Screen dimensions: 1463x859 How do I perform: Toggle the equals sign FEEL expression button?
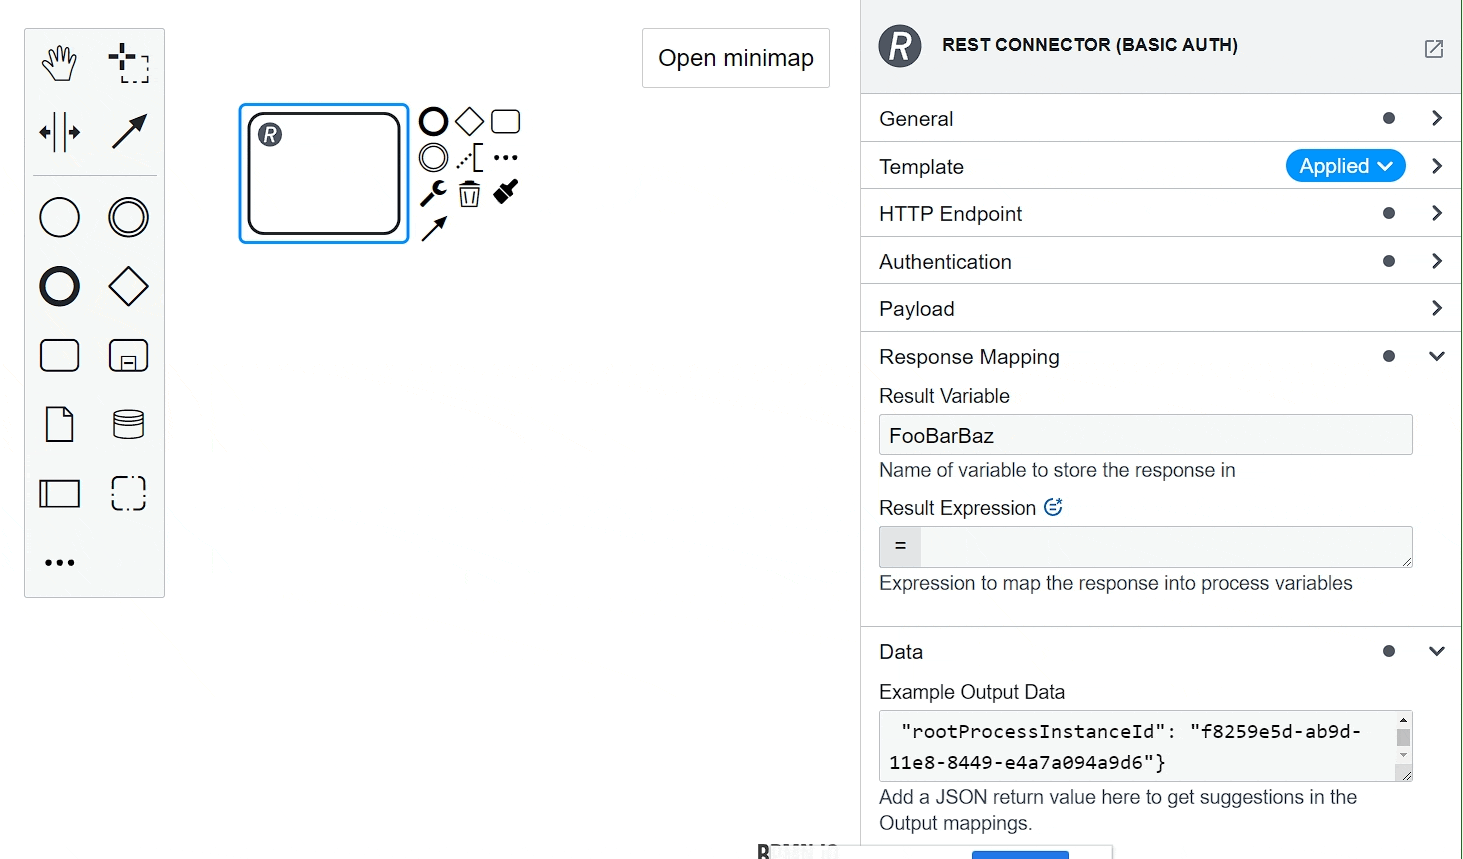click(x=899, y=547)
